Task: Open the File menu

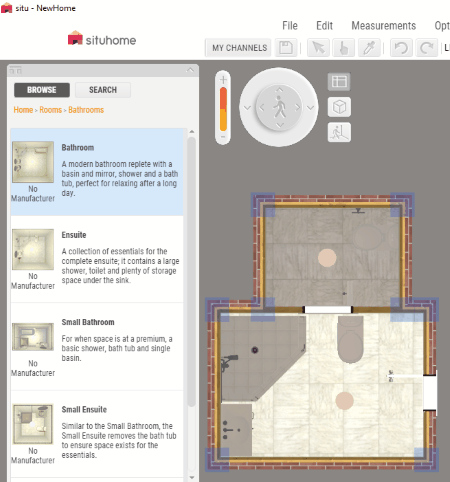Action: click(290, 26)
